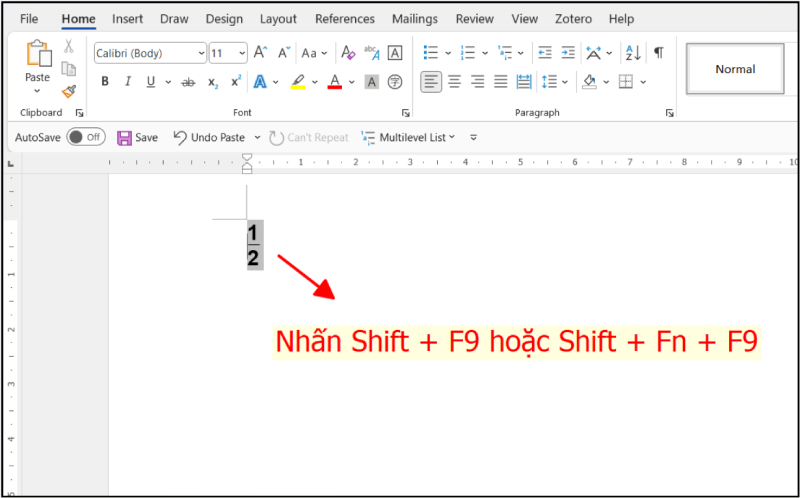Apply character border icon
Screen dimensions: 800x498
(395, 53)
